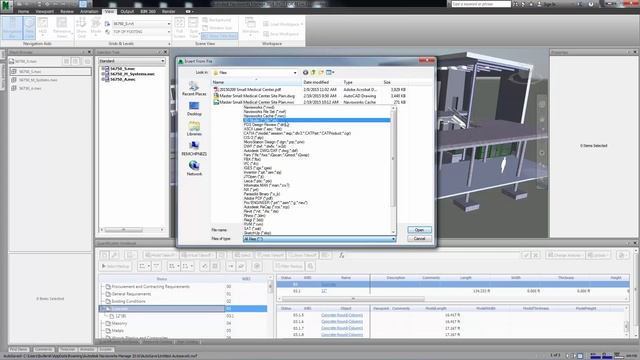
Task: Open Network in the dialog sidebar
Action: (194, 168)
